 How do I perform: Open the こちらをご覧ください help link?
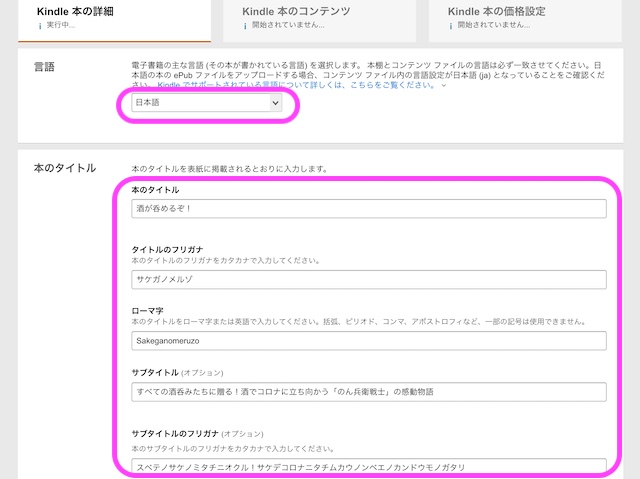coord(397,85)
